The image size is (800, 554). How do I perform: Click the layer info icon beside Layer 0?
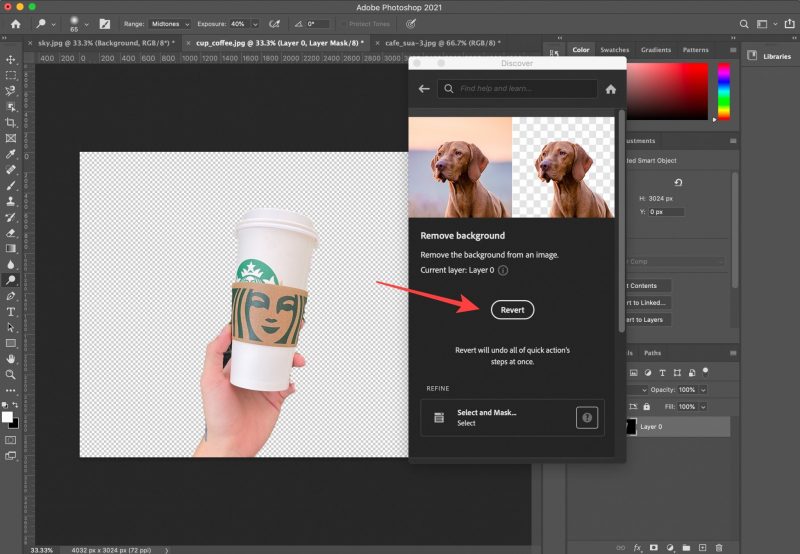(x=503, y=270)
